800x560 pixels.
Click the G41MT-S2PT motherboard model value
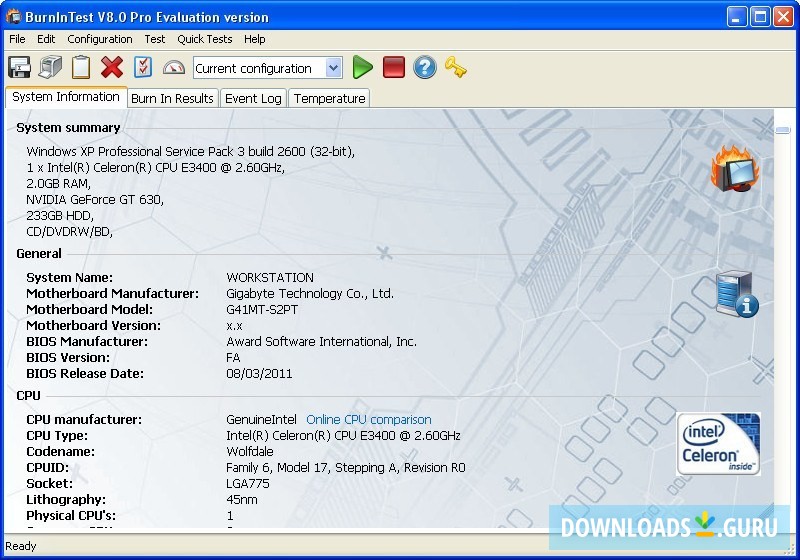tap(262, 310)
